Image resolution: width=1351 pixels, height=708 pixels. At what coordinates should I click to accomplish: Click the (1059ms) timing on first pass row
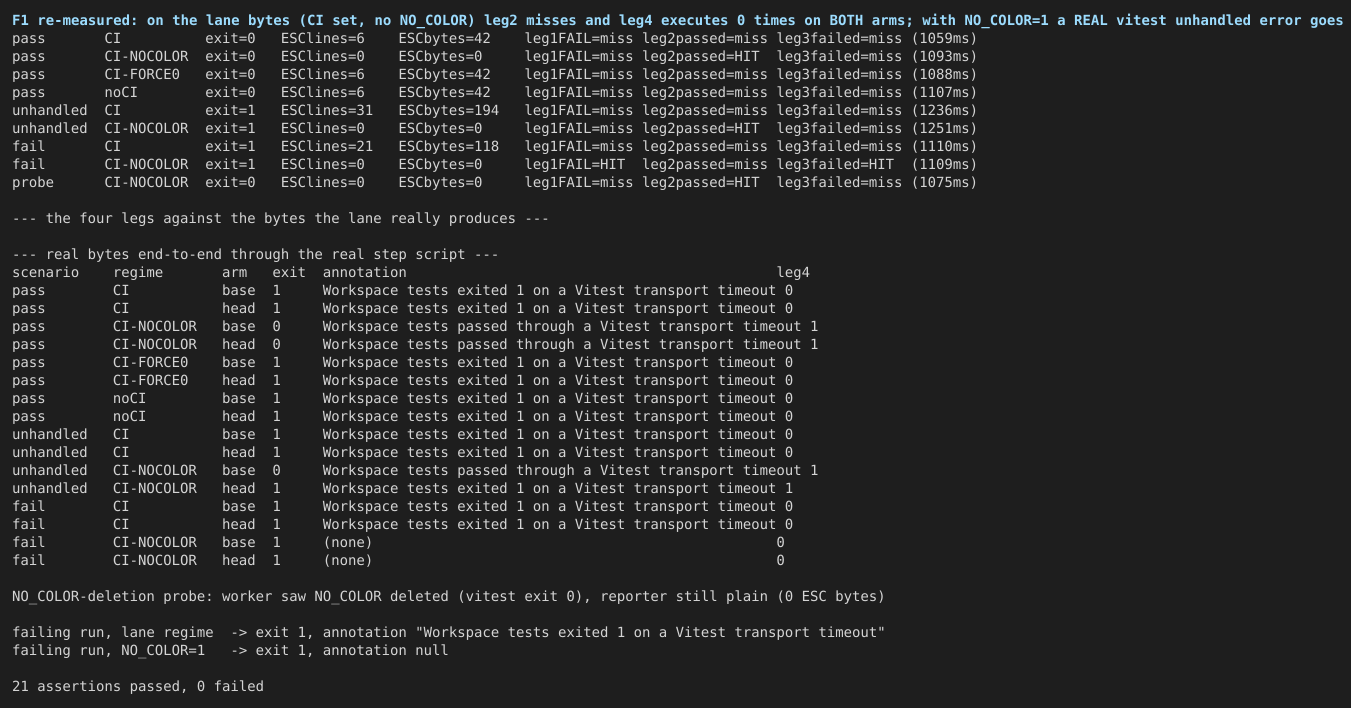click(943, 38)
